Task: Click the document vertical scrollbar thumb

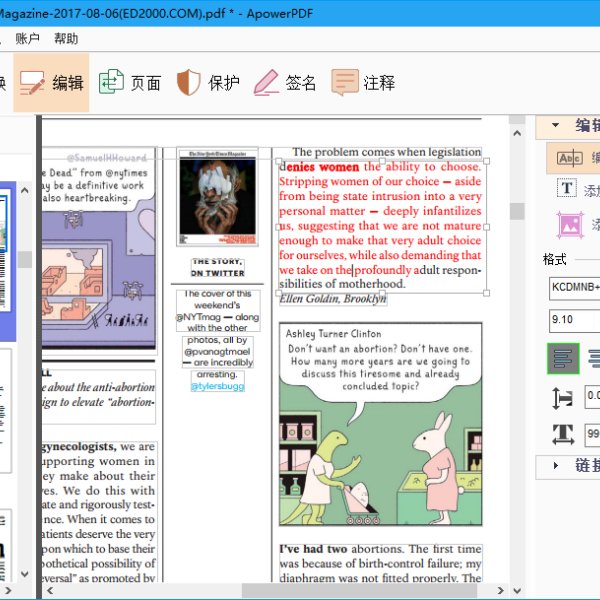Action: coord(517,211)
